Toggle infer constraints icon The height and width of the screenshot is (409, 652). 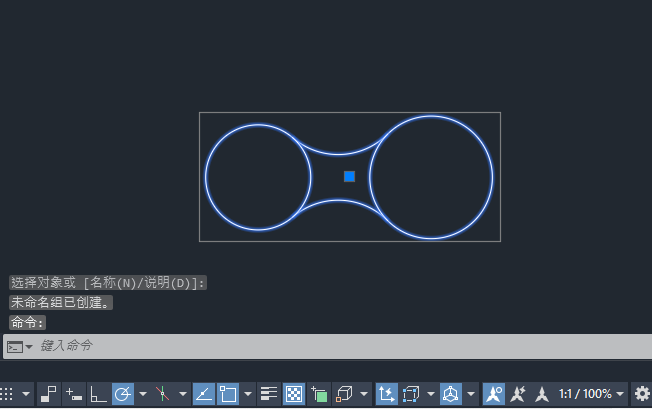click(x=49, y=394)
